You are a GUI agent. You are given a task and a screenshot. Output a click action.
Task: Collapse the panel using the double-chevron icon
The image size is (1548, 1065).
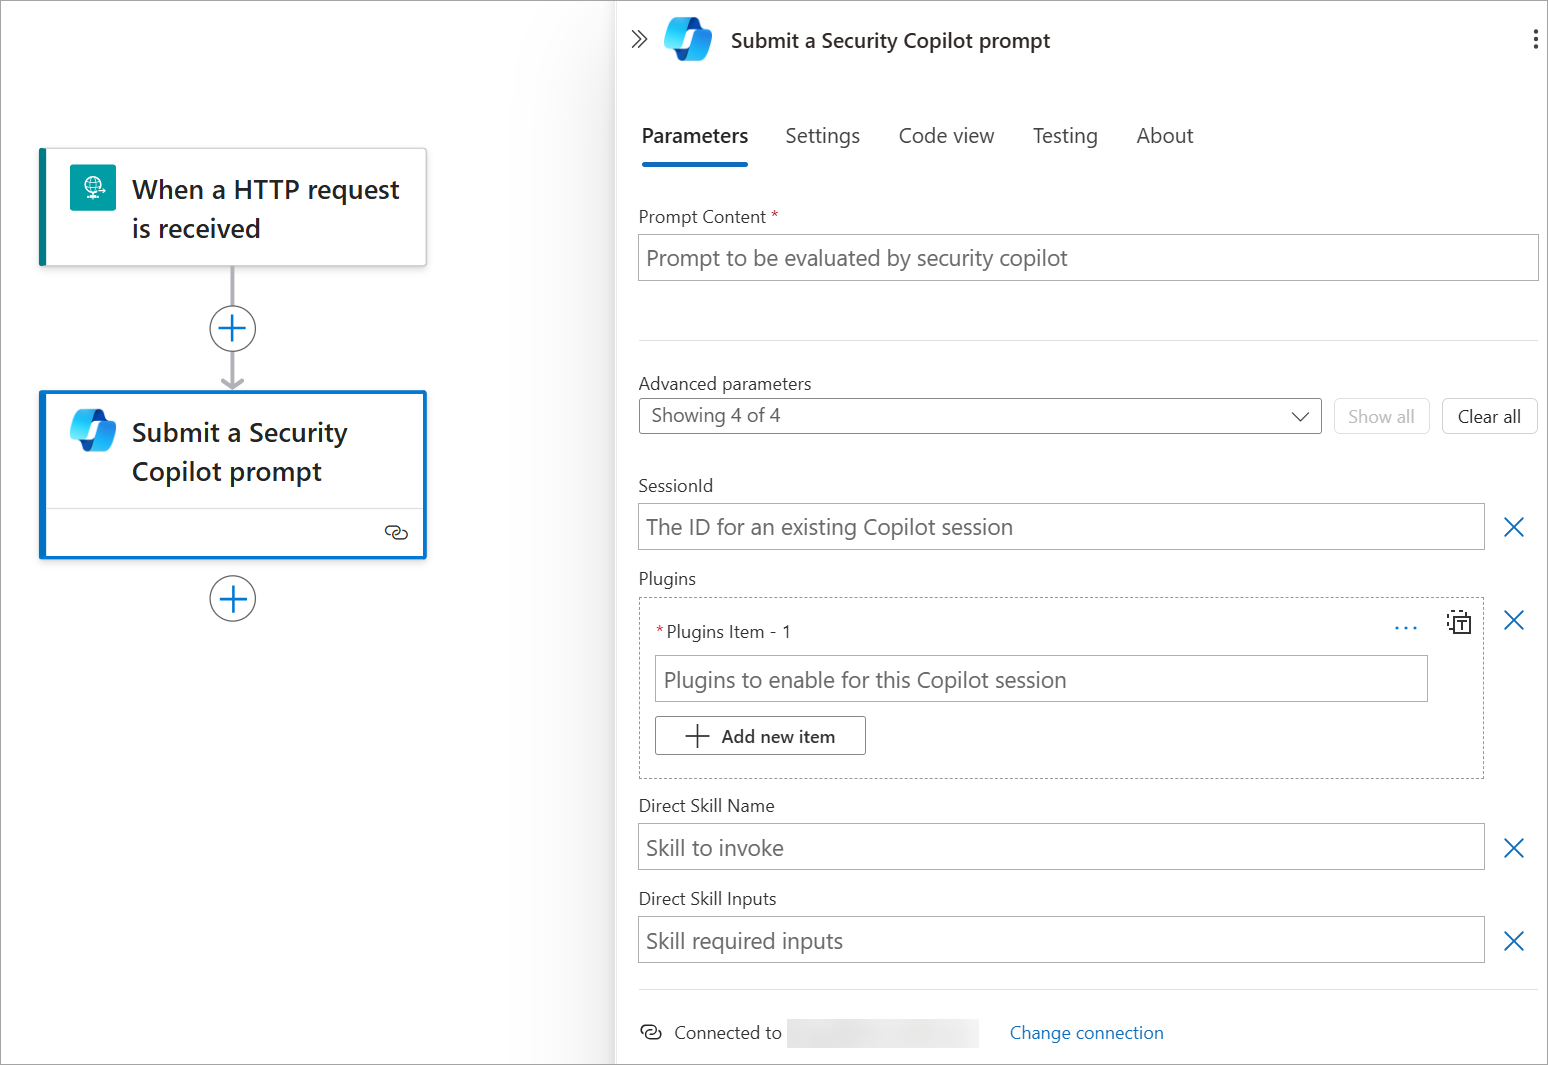[639, 39]
